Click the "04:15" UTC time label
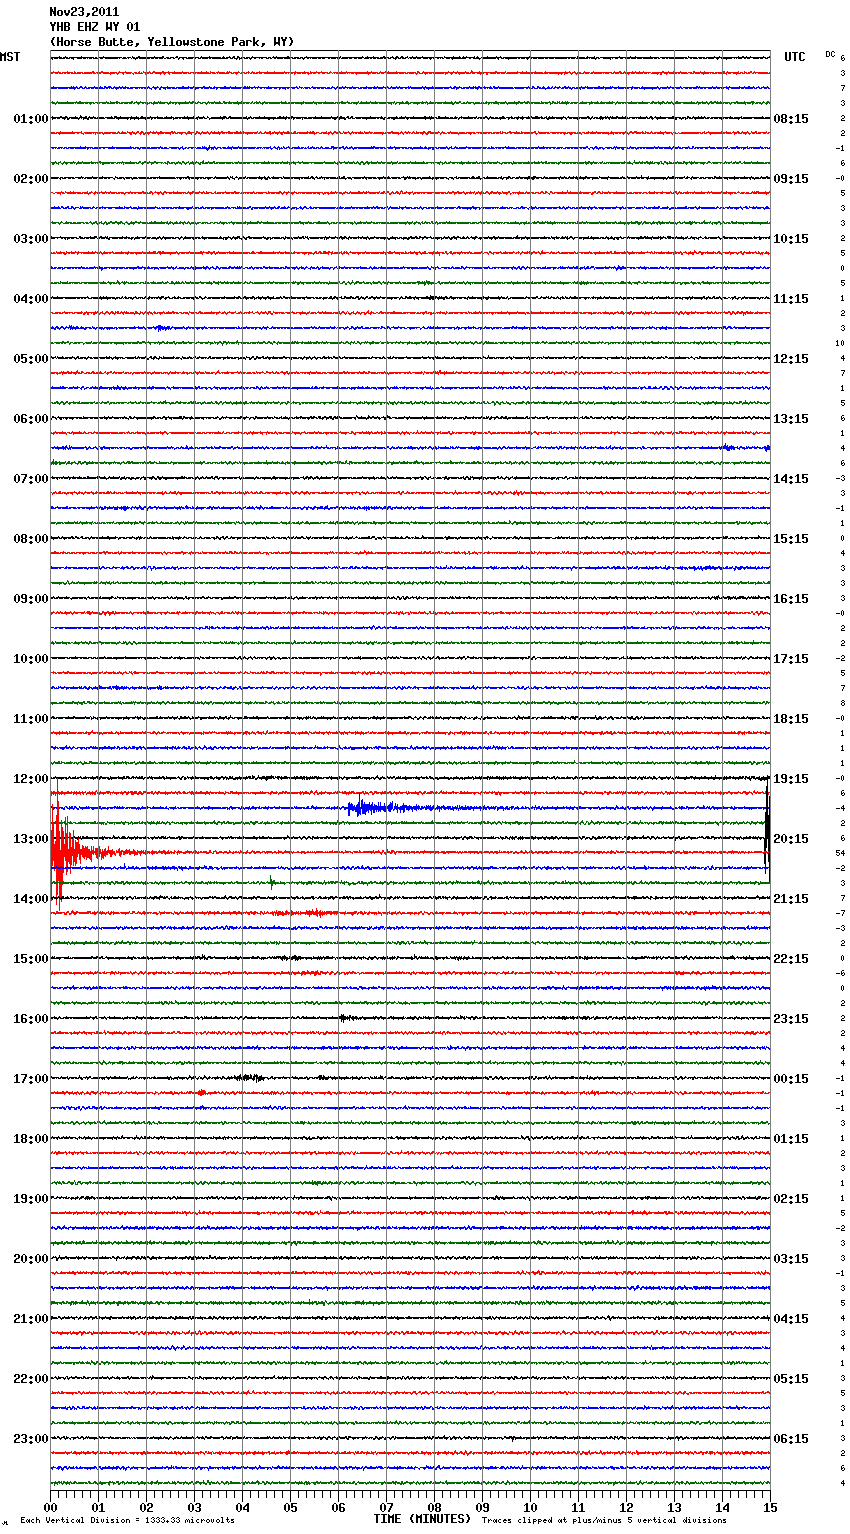Screen dimensions: 850x1534 [791, 1319]
